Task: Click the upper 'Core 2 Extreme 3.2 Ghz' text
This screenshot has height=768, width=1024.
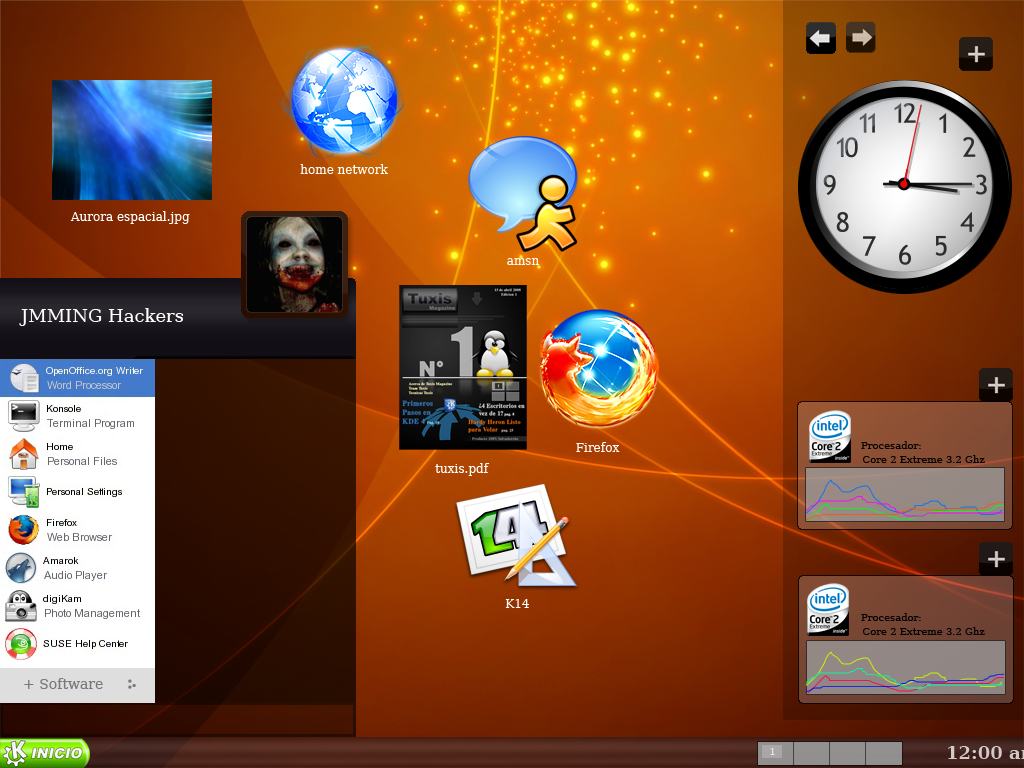Action: [x=923, y=459]
